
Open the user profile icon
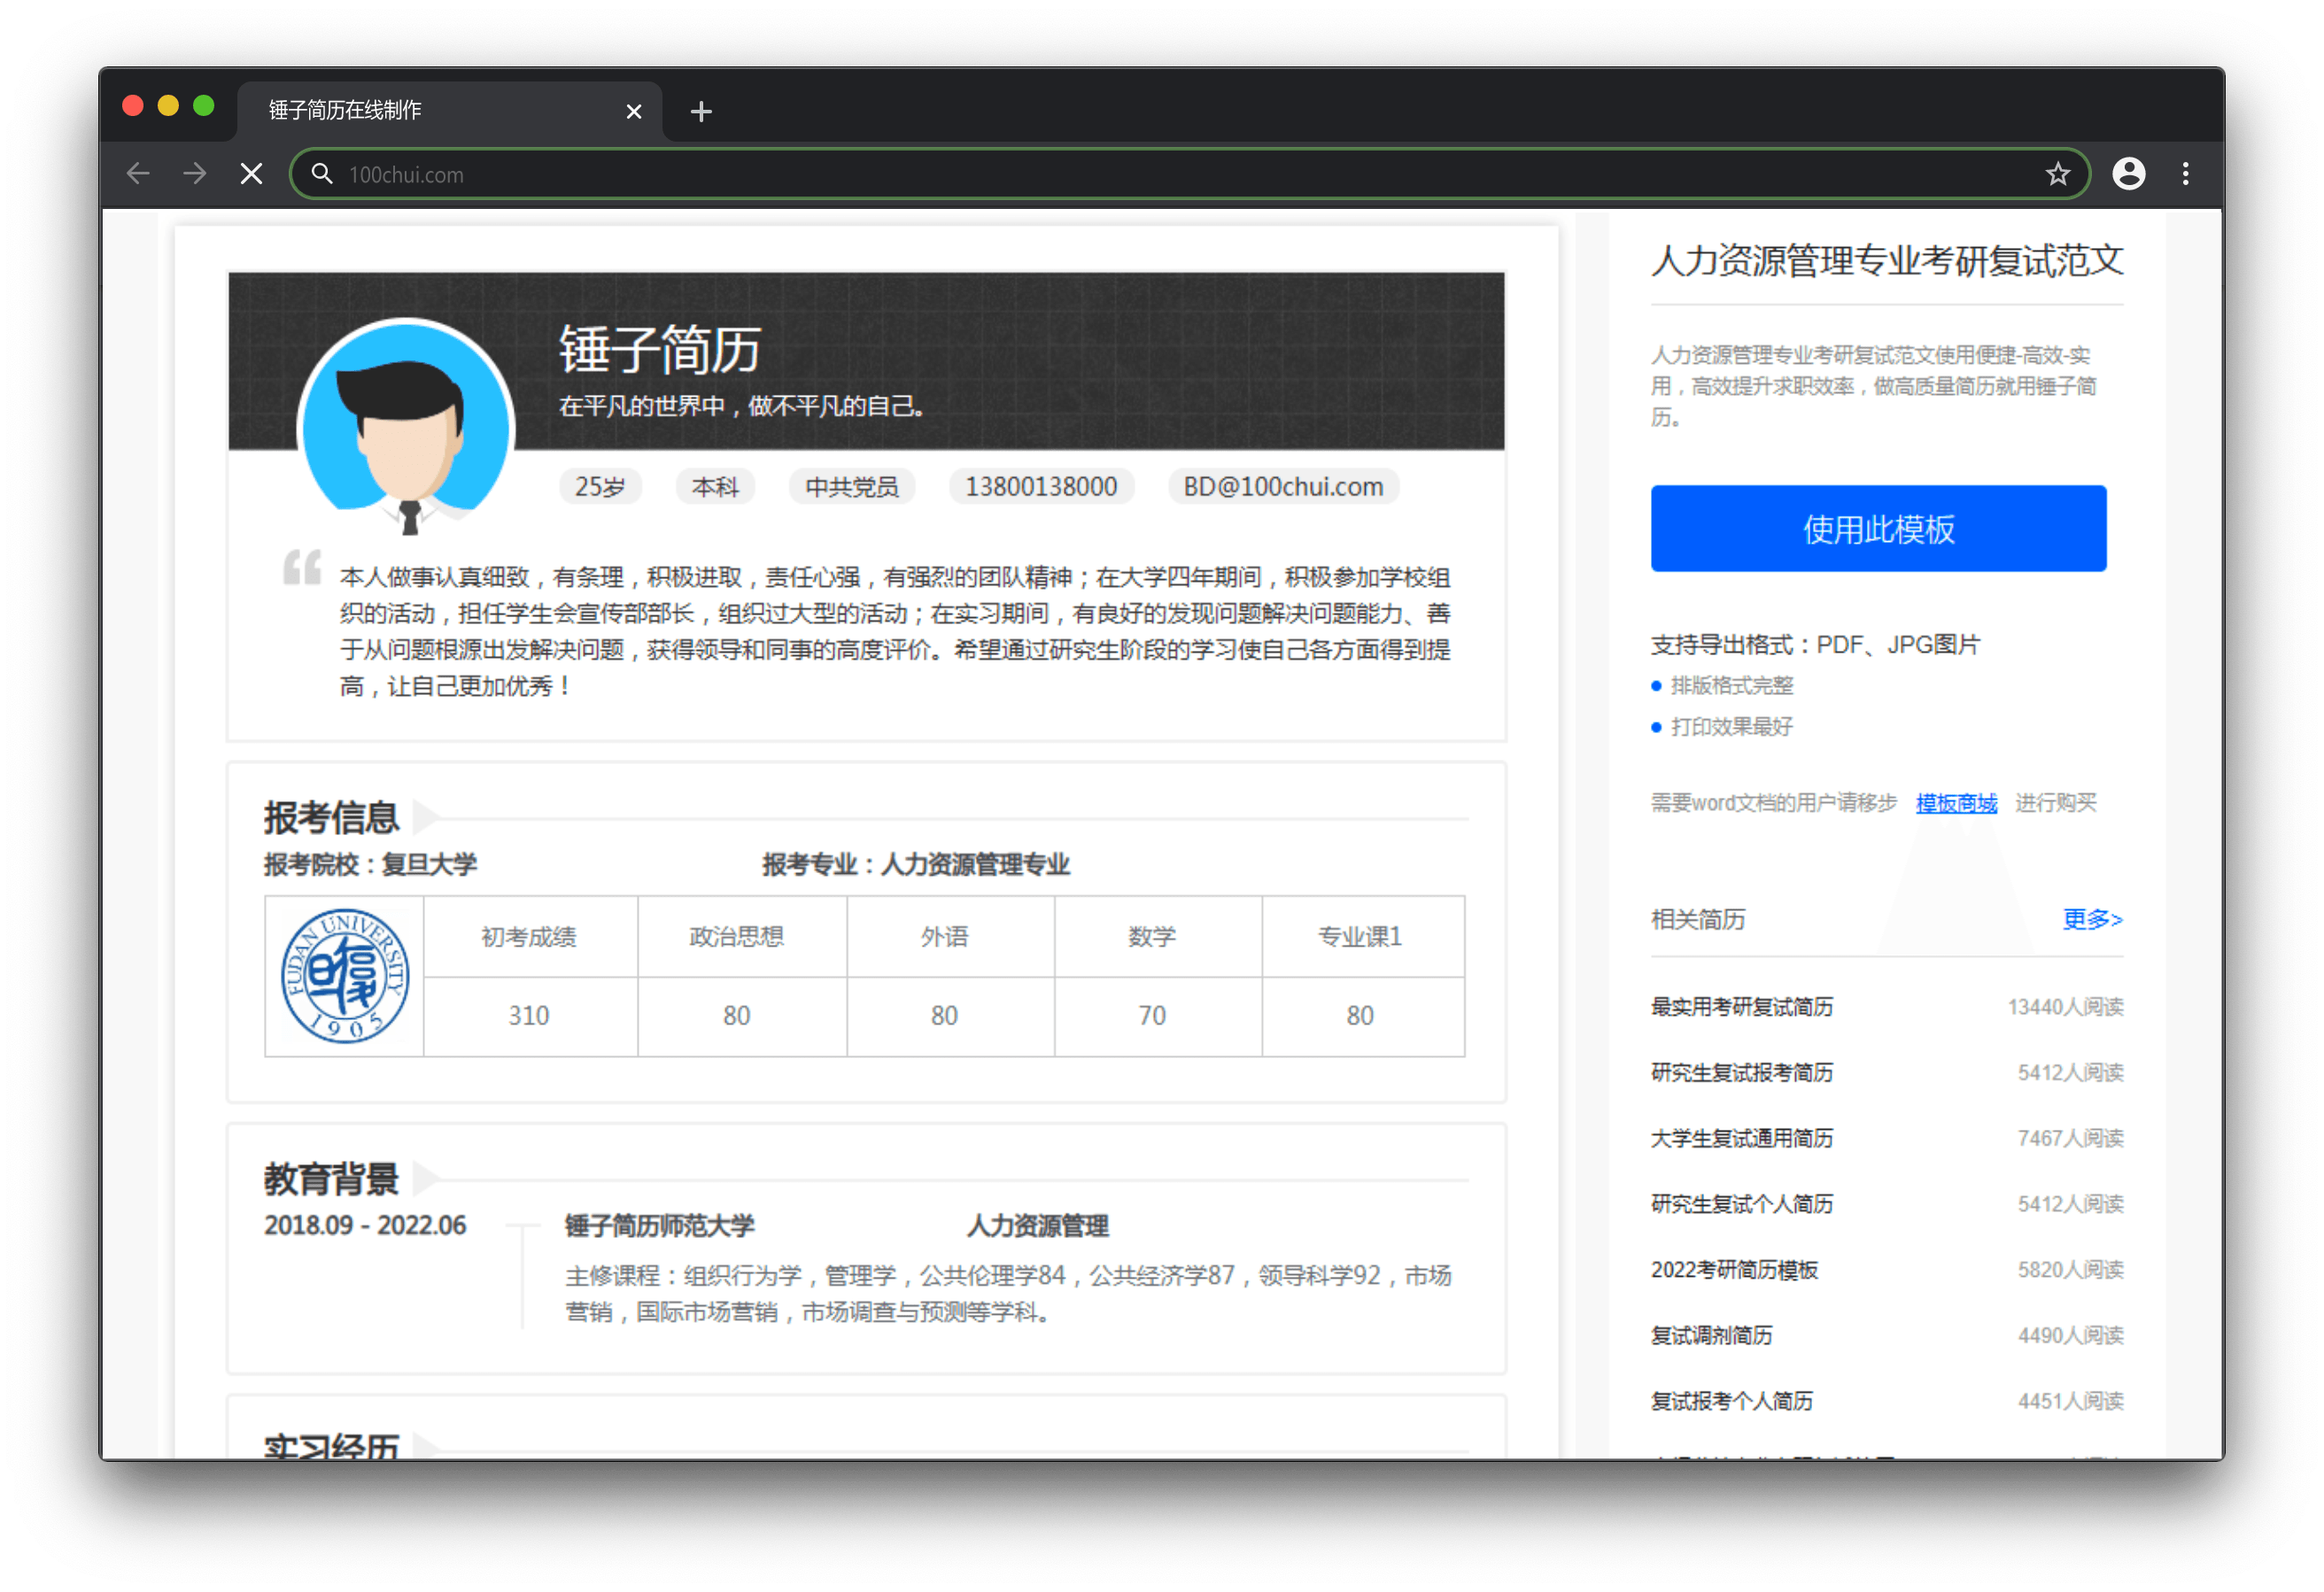2128,174
